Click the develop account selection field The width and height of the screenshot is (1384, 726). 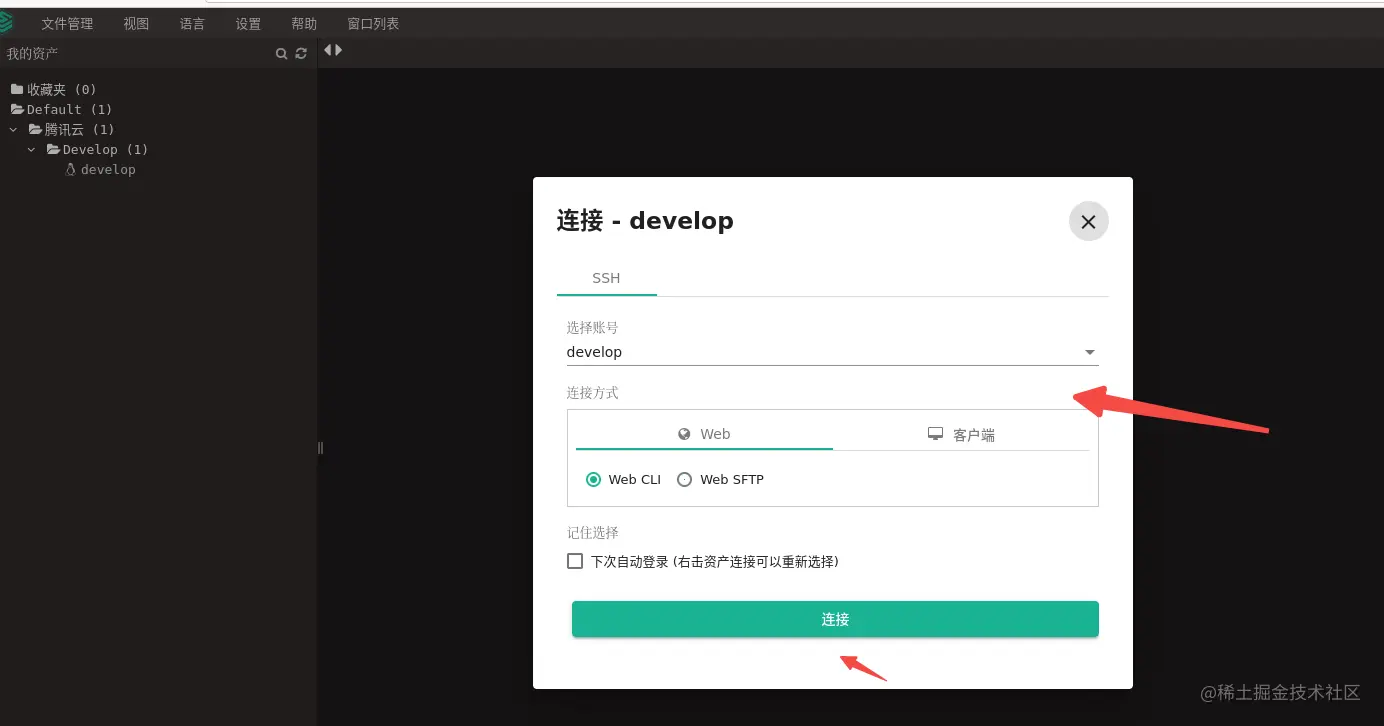832,352
